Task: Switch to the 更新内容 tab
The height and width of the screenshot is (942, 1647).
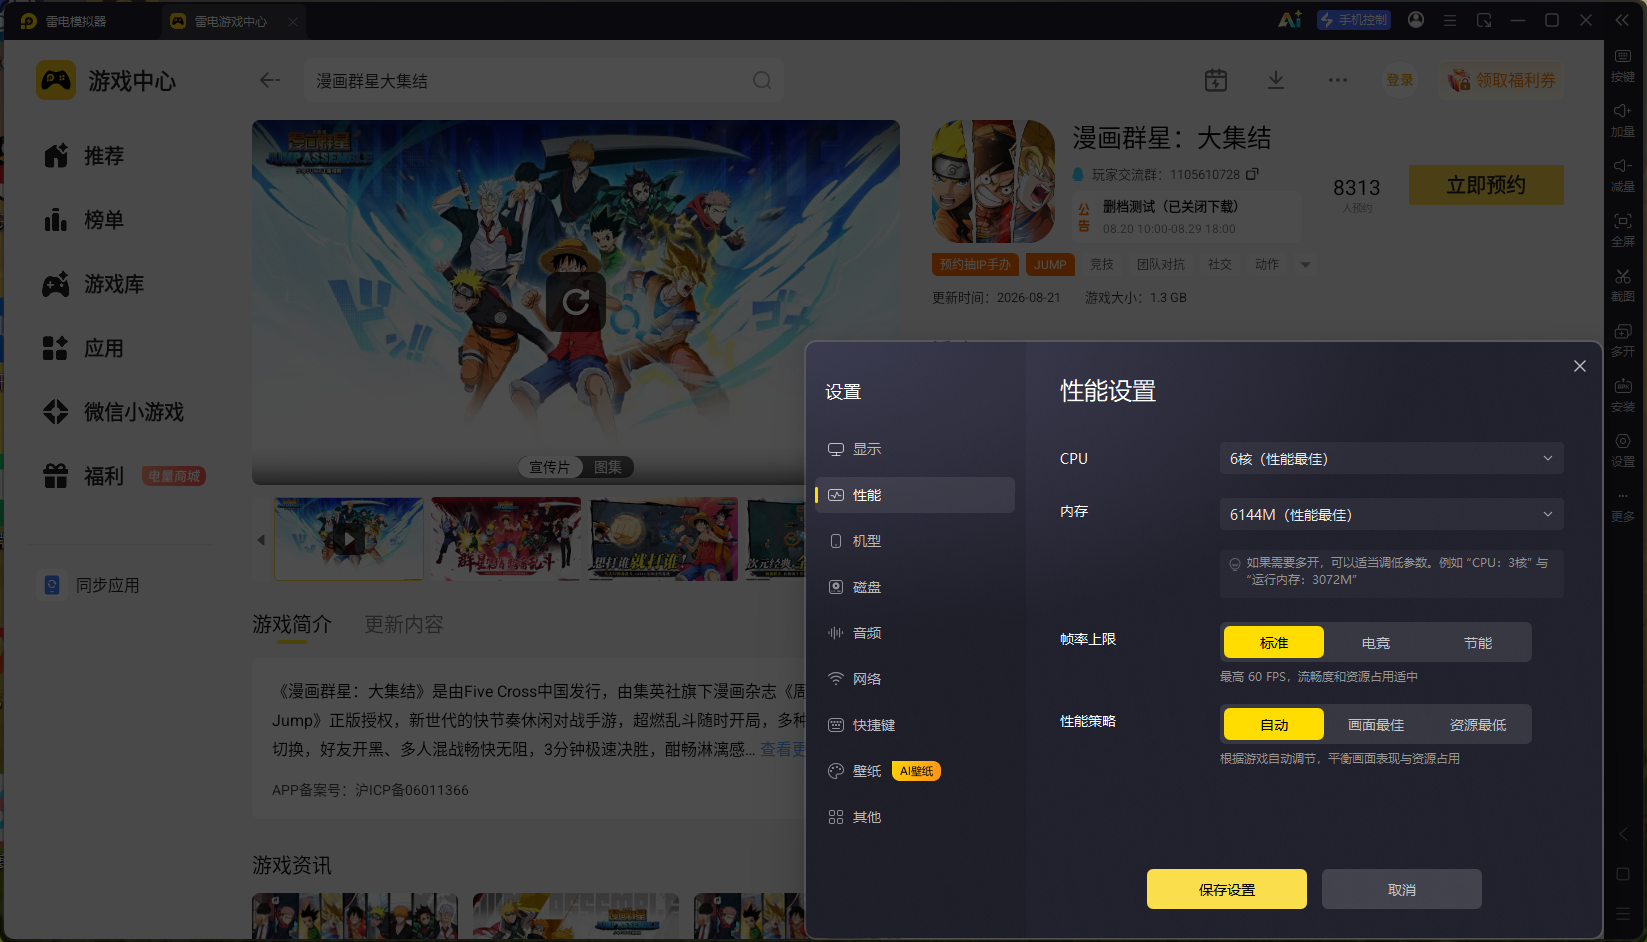Action: [x=404, y=624]
